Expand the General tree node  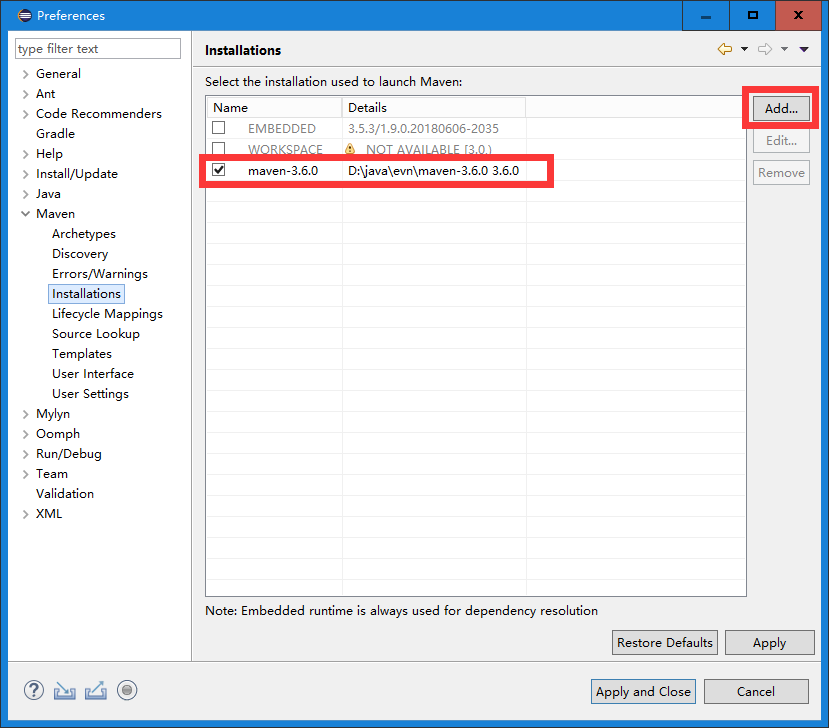(25, 74)
